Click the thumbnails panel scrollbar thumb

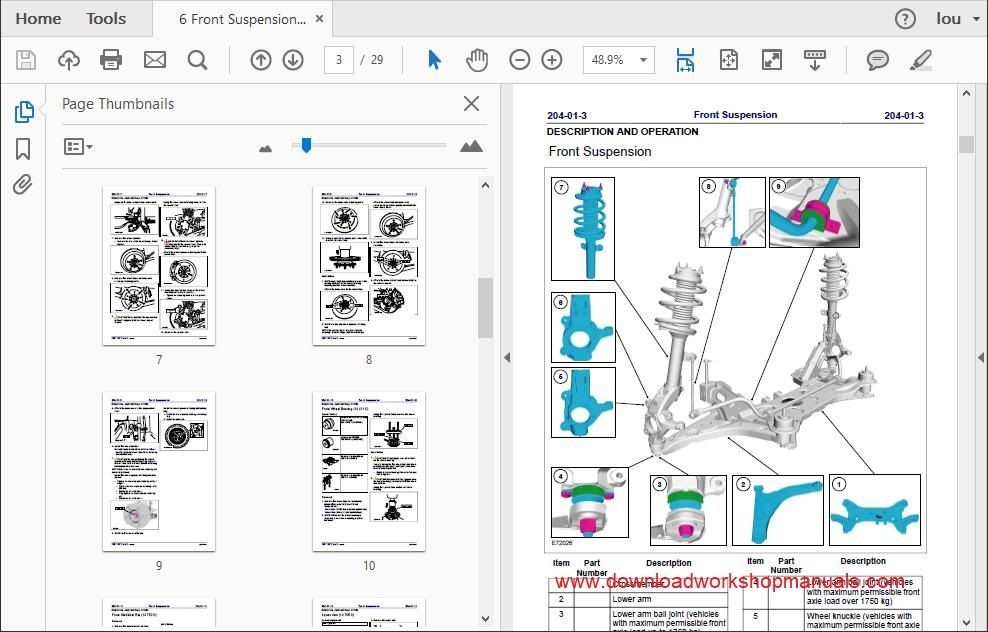tap(485, 307)
